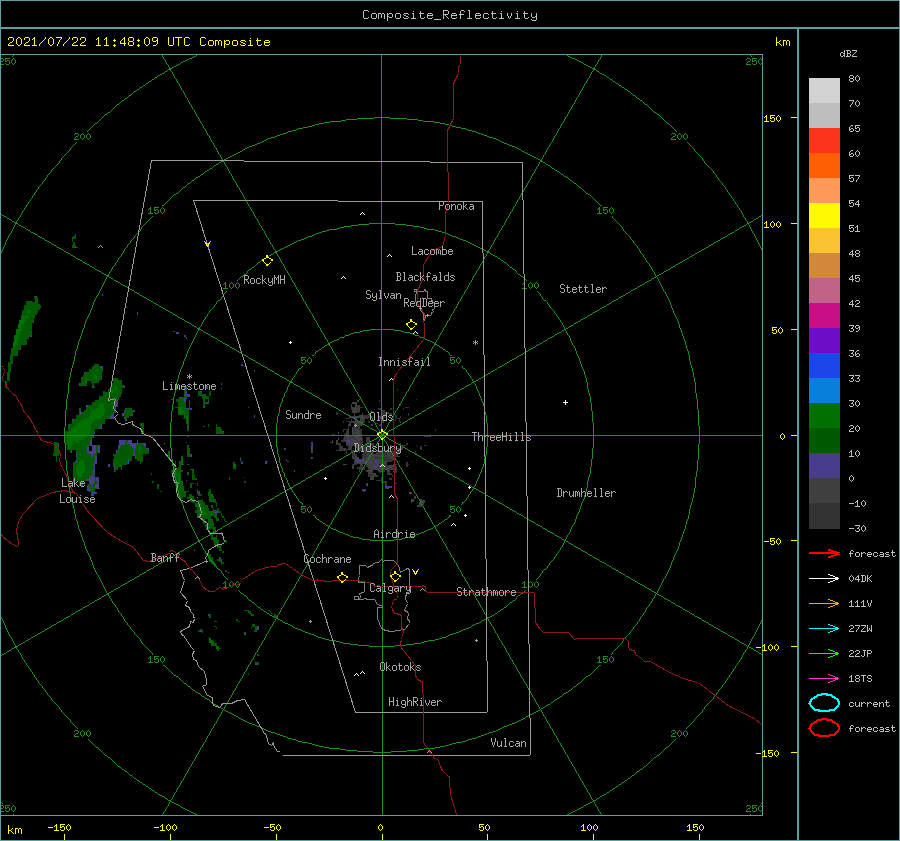Click the Strathmore label
This screenshot has height=841, width=900.
[486, 592]
